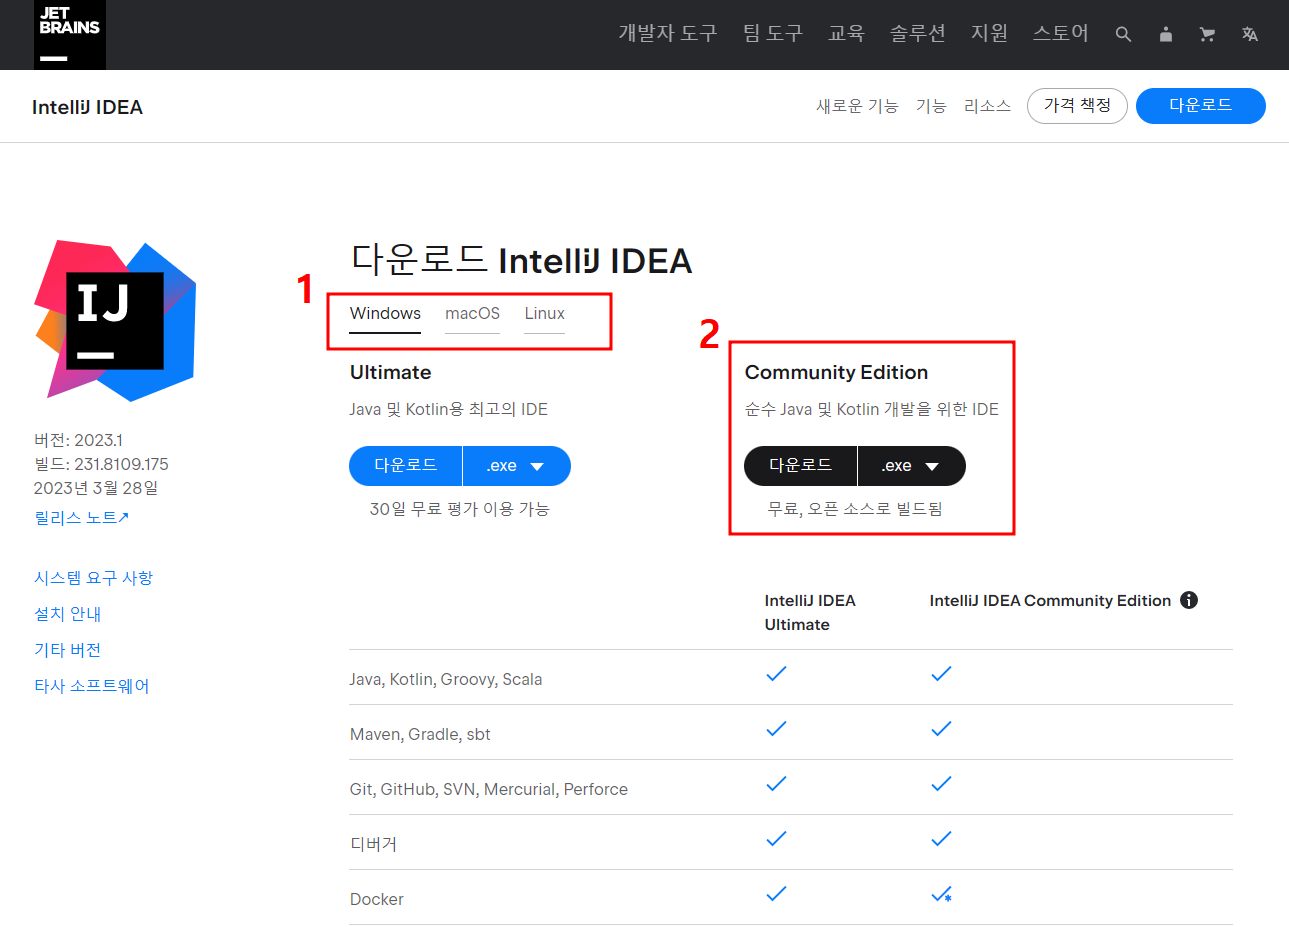Download the Ultimate edition
This screenshot has width=1289, height=927.
405,466
